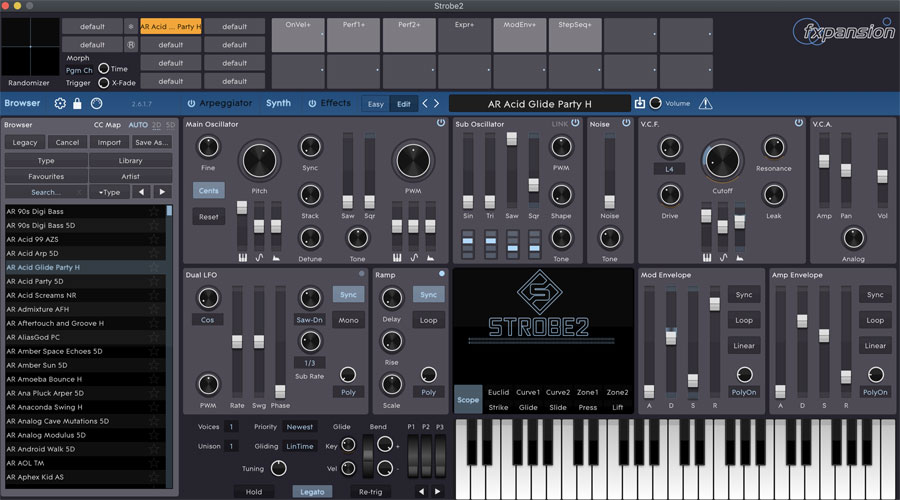The image size is (900, 500).
Task: Click the V.C.F. Cutoff knob
Action: [x=722, y=161]
